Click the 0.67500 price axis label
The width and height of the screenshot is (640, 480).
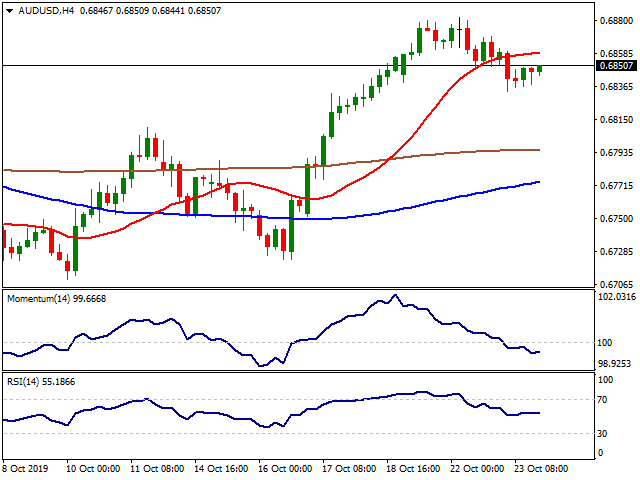pos(616,219)
